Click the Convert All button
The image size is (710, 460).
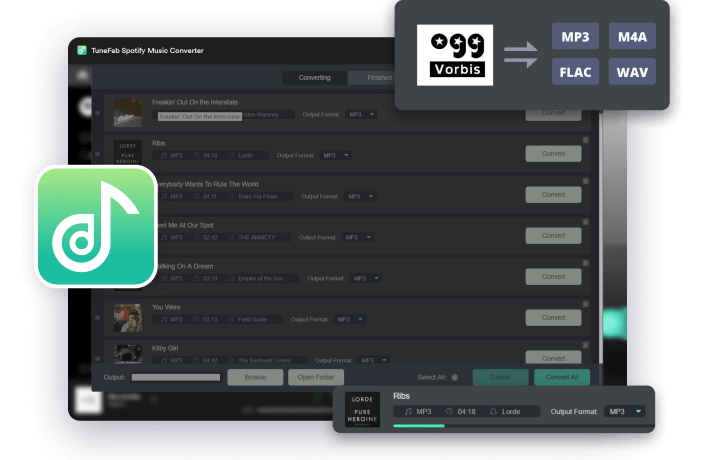tap(561, 377)
